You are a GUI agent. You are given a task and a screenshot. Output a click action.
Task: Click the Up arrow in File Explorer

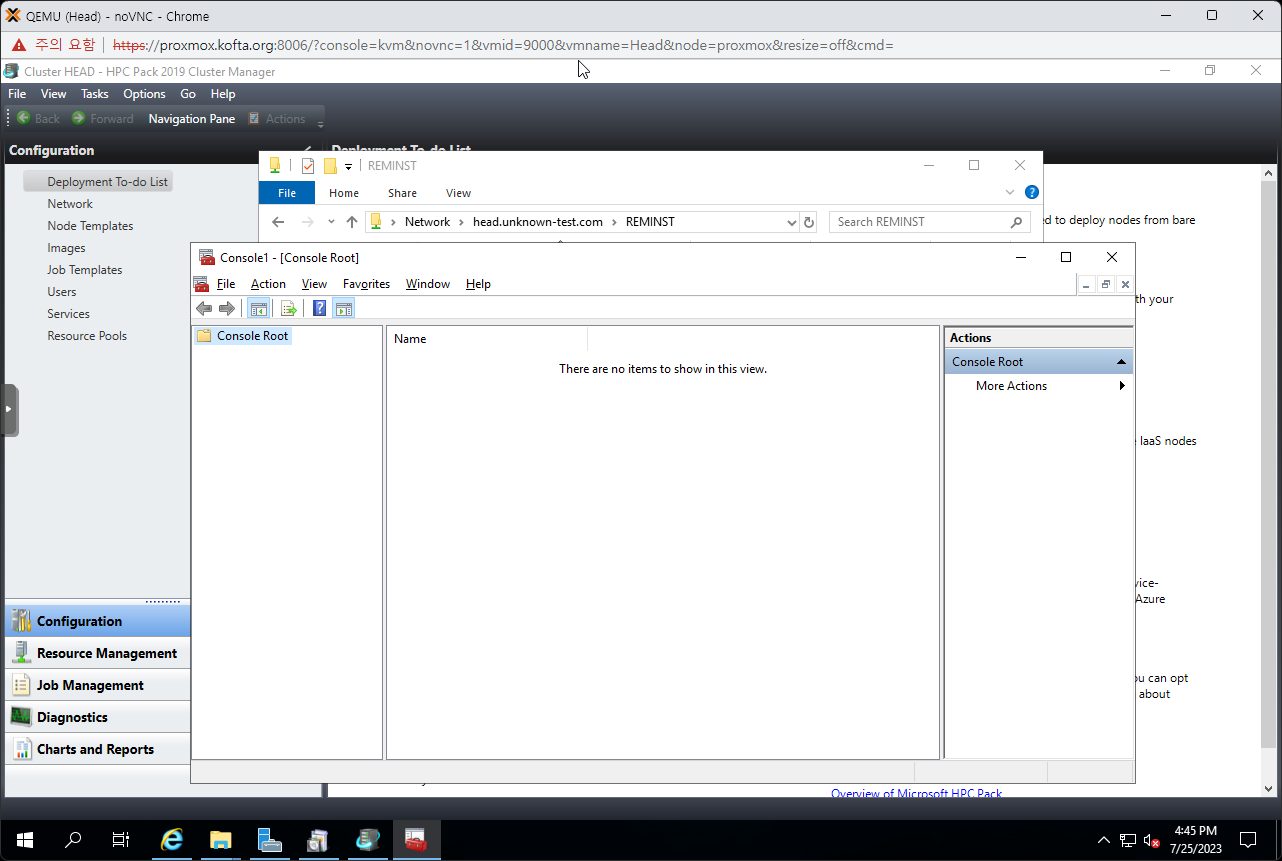[x=351, y=222]
